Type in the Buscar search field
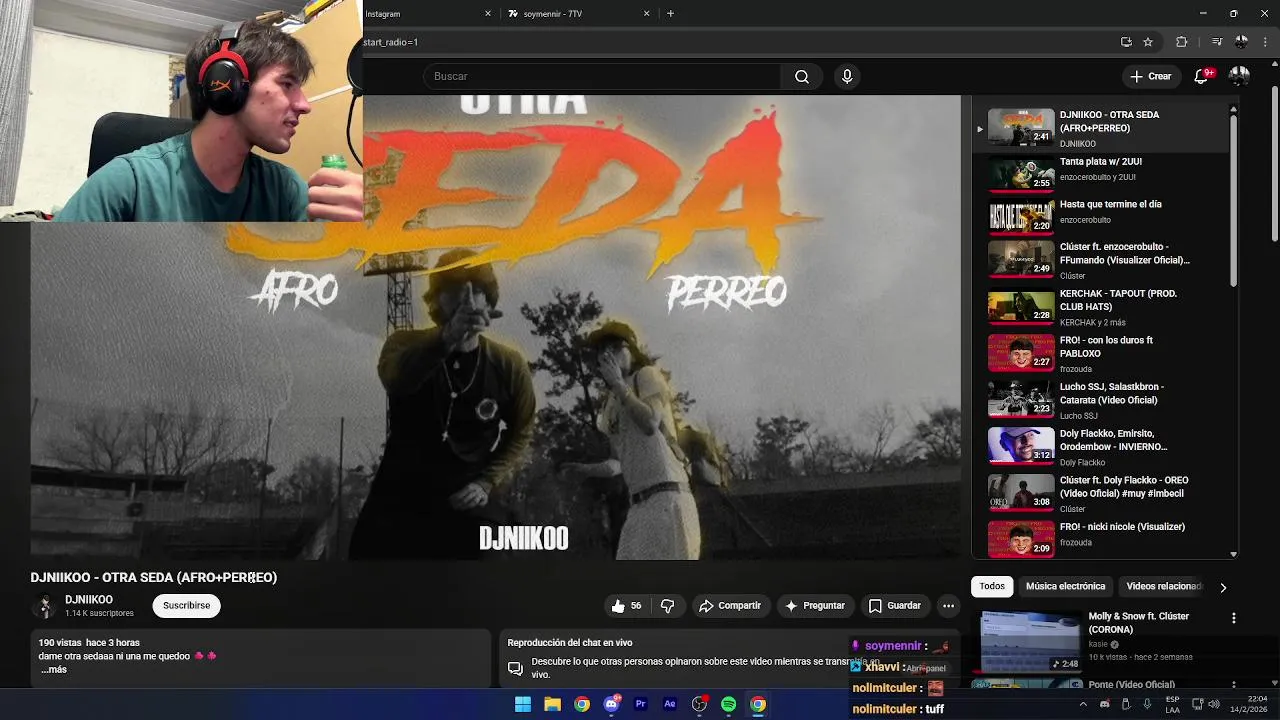 pyautogui.click(x=603, y=76)
